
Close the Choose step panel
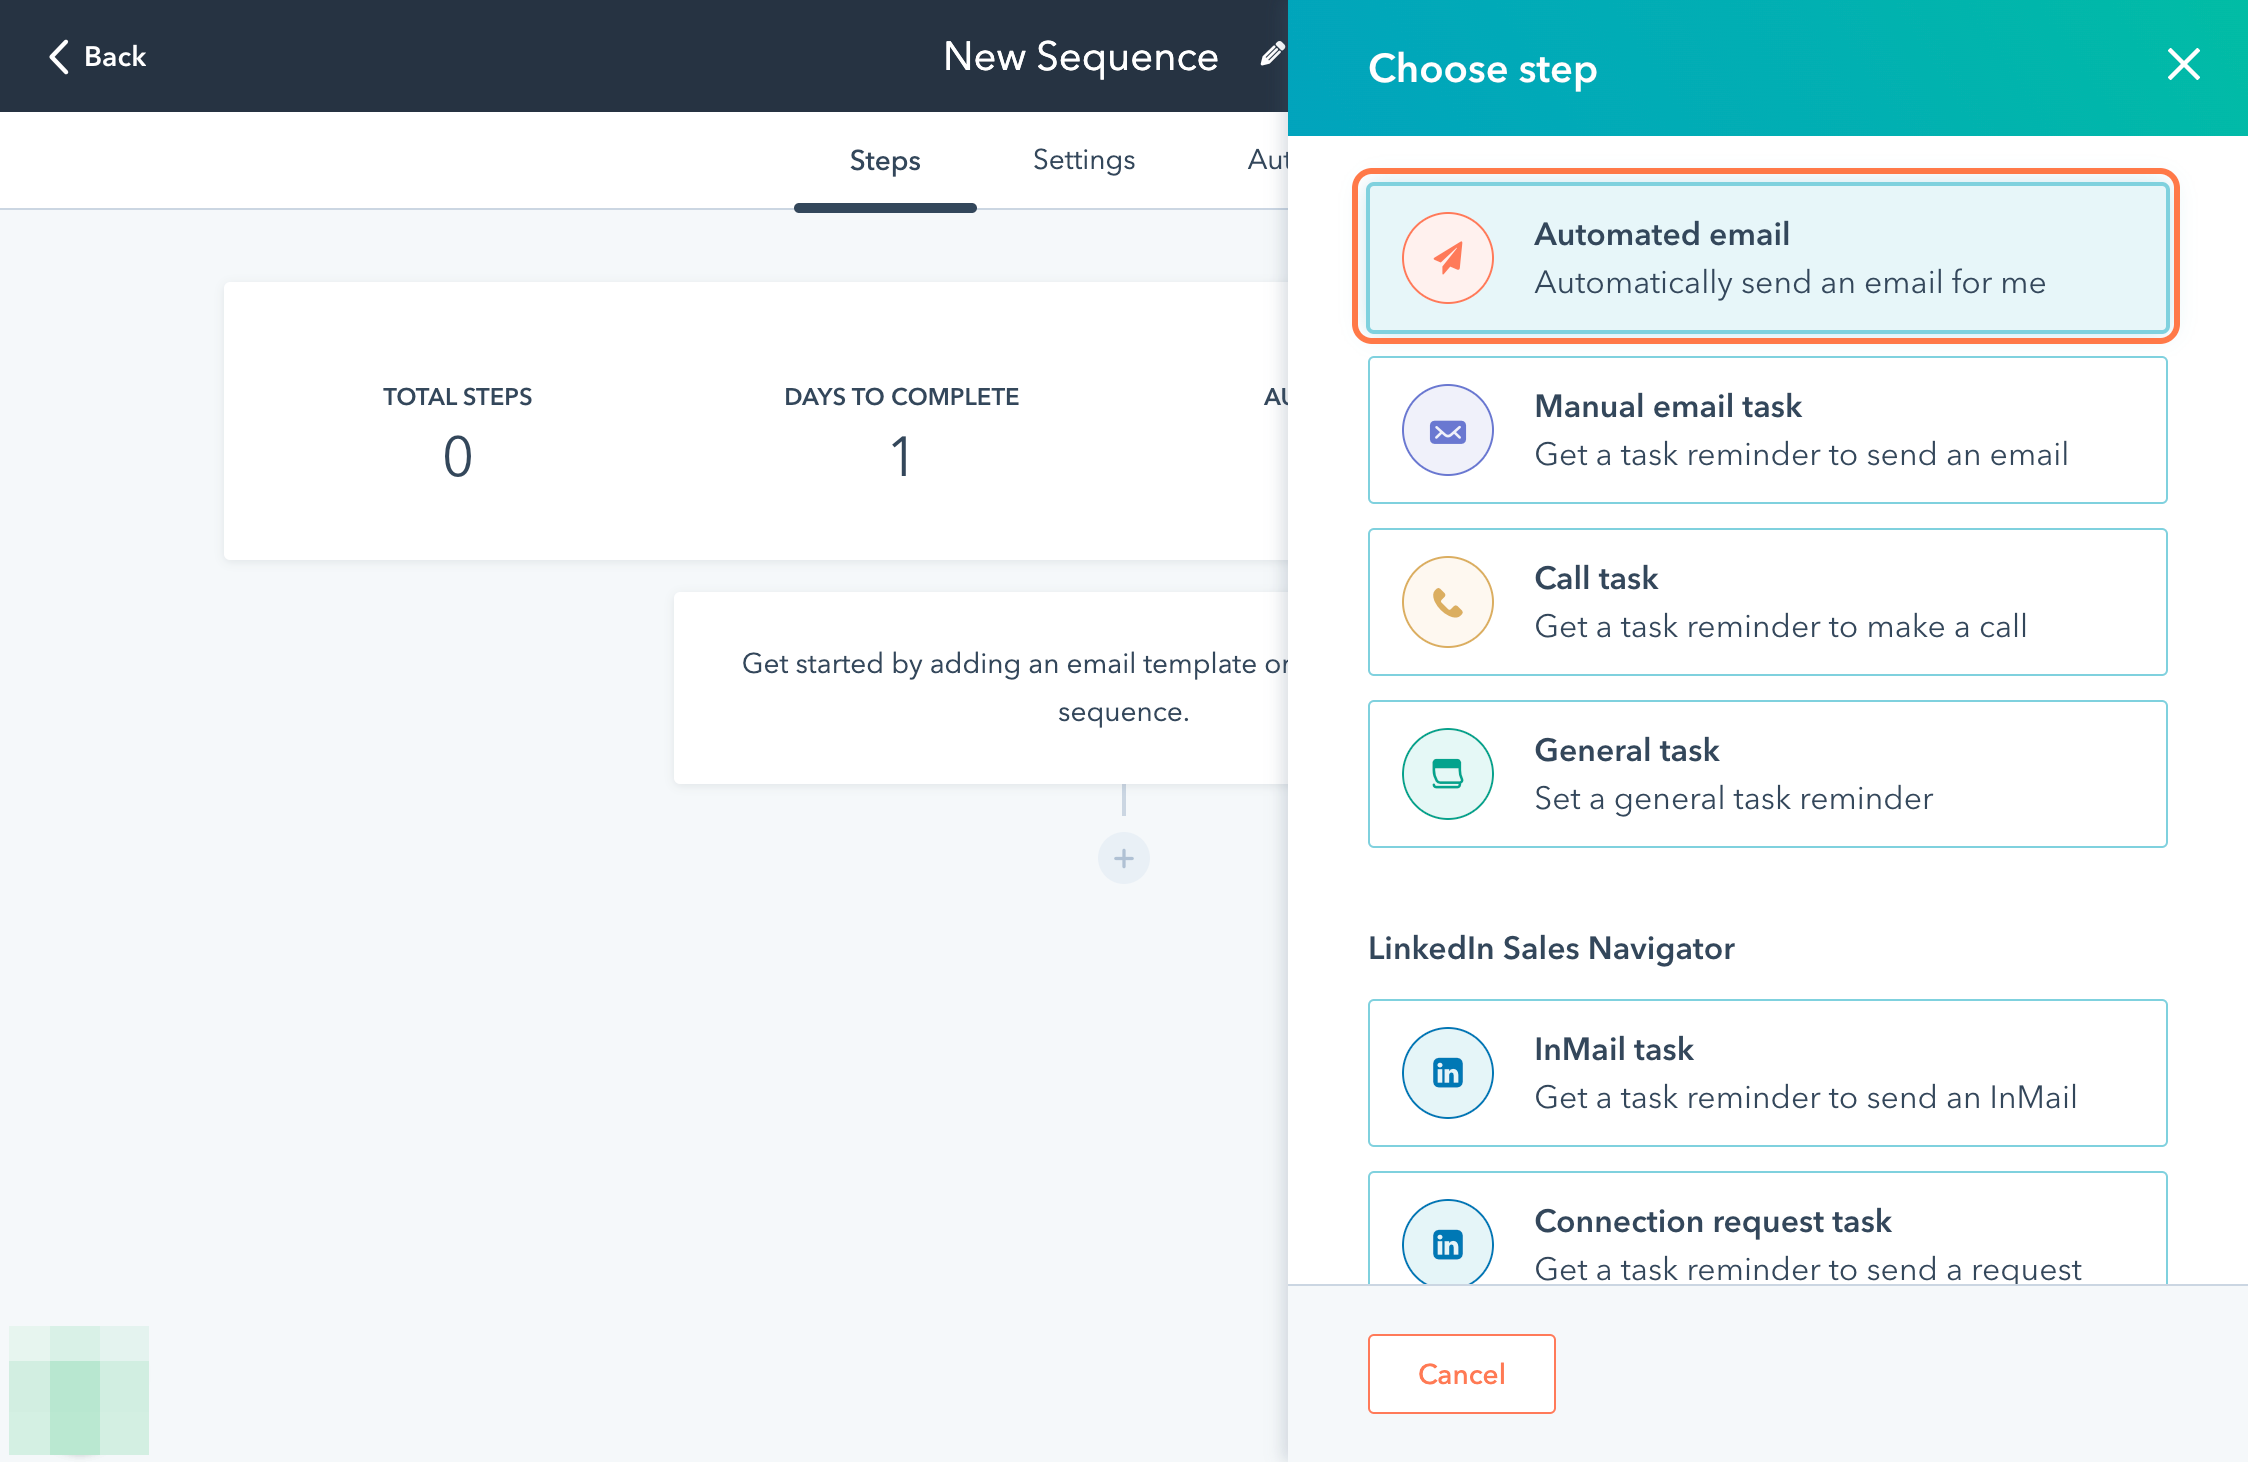[x=2183, y=65]
